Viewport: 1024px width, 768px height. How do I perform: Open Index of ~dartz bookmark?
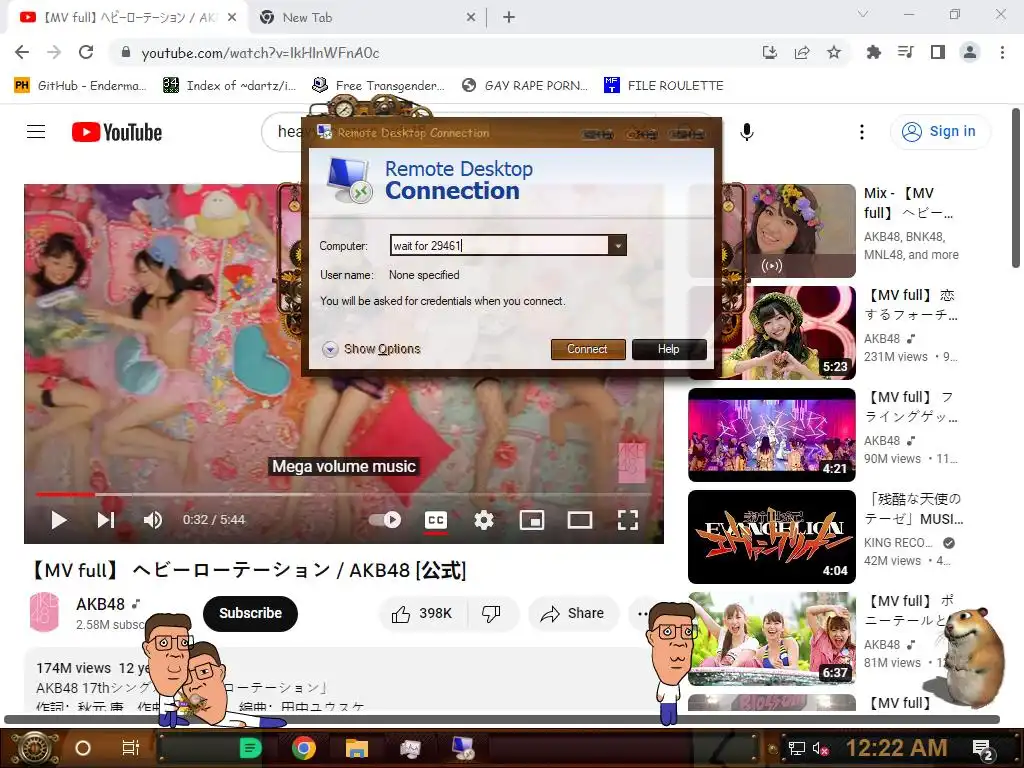coord(231,86)
